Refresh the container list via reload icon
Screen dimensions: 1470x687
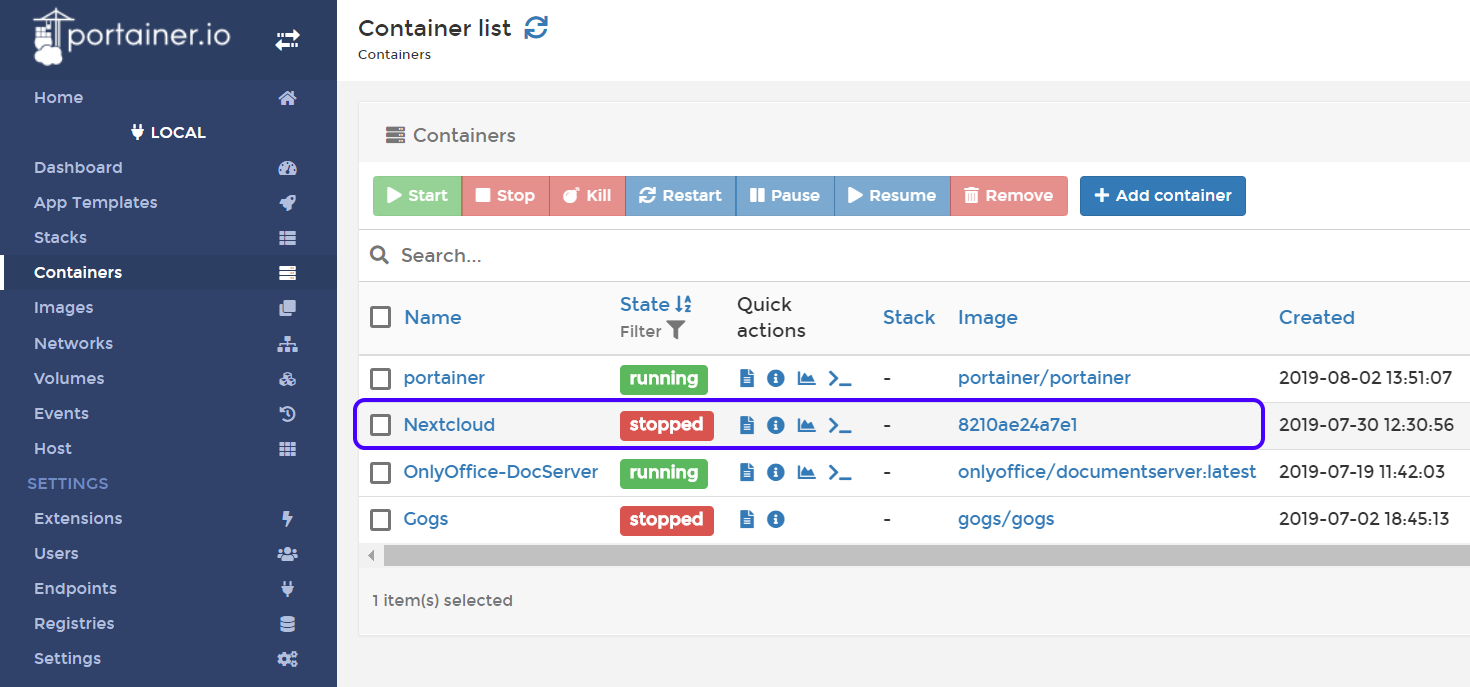point(536,28)
